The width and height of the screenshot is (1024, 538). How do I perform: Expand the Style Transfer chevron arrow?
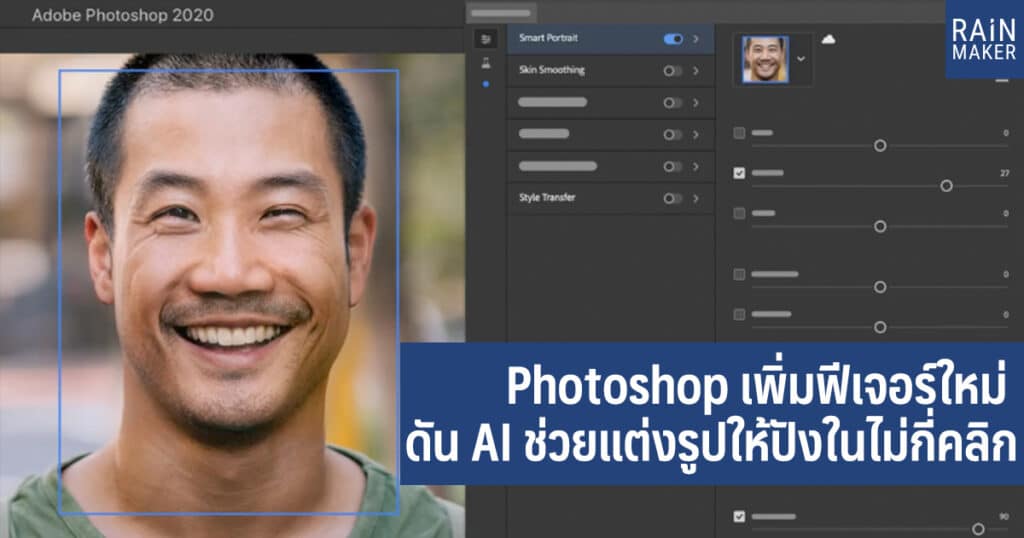696,198
